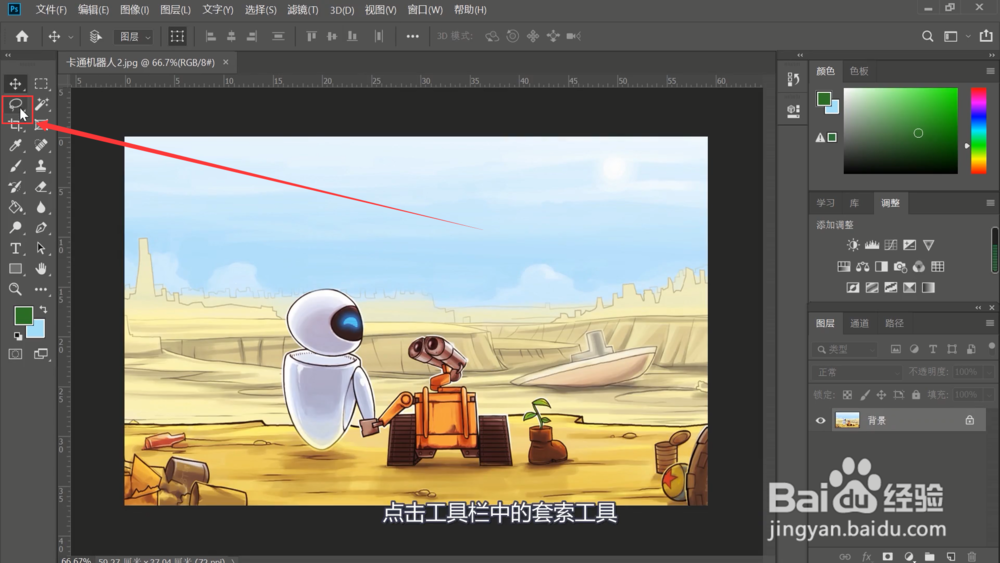1000x563 pixels.
Task: Open the History panel icon
Action: pyautogui.click(x=793, y=79)
